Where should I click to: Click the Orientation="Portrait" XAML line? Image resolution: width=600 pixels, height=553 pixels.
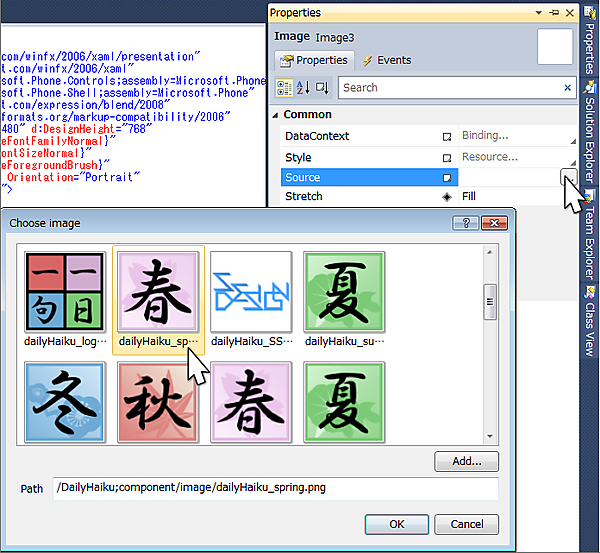pos(73,177)
